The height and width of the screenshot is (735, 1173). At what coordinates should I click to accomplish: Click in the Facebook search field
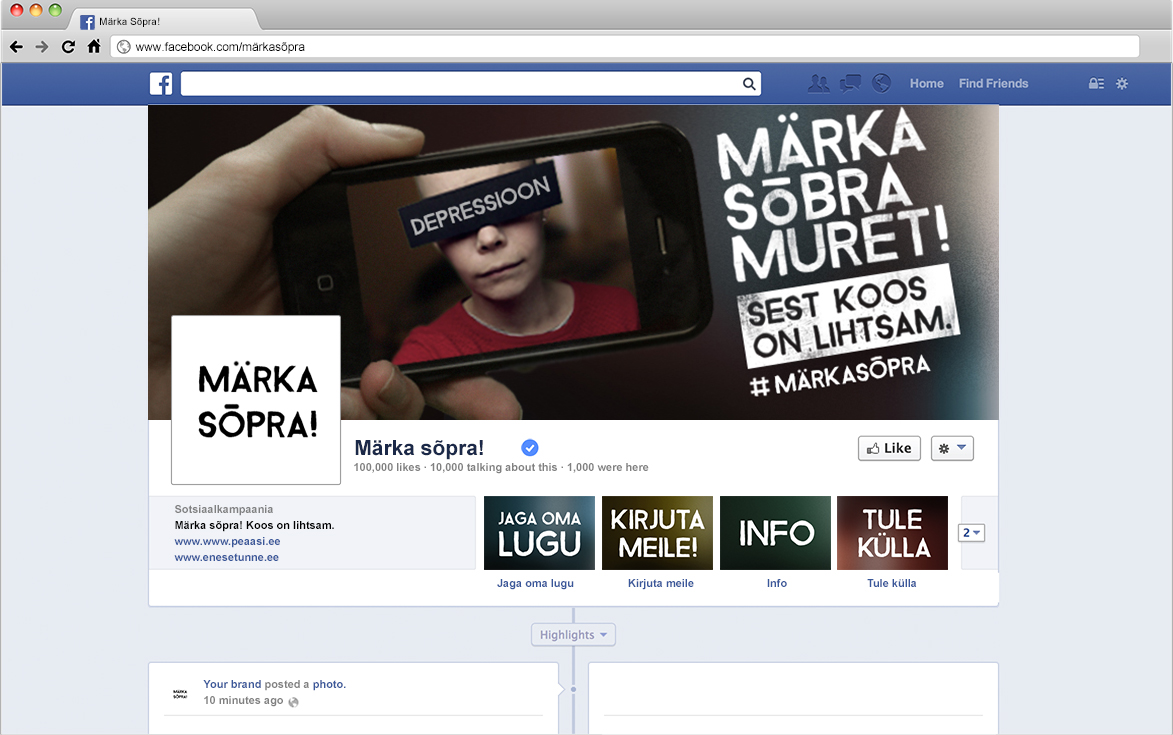tap(460, 84)
